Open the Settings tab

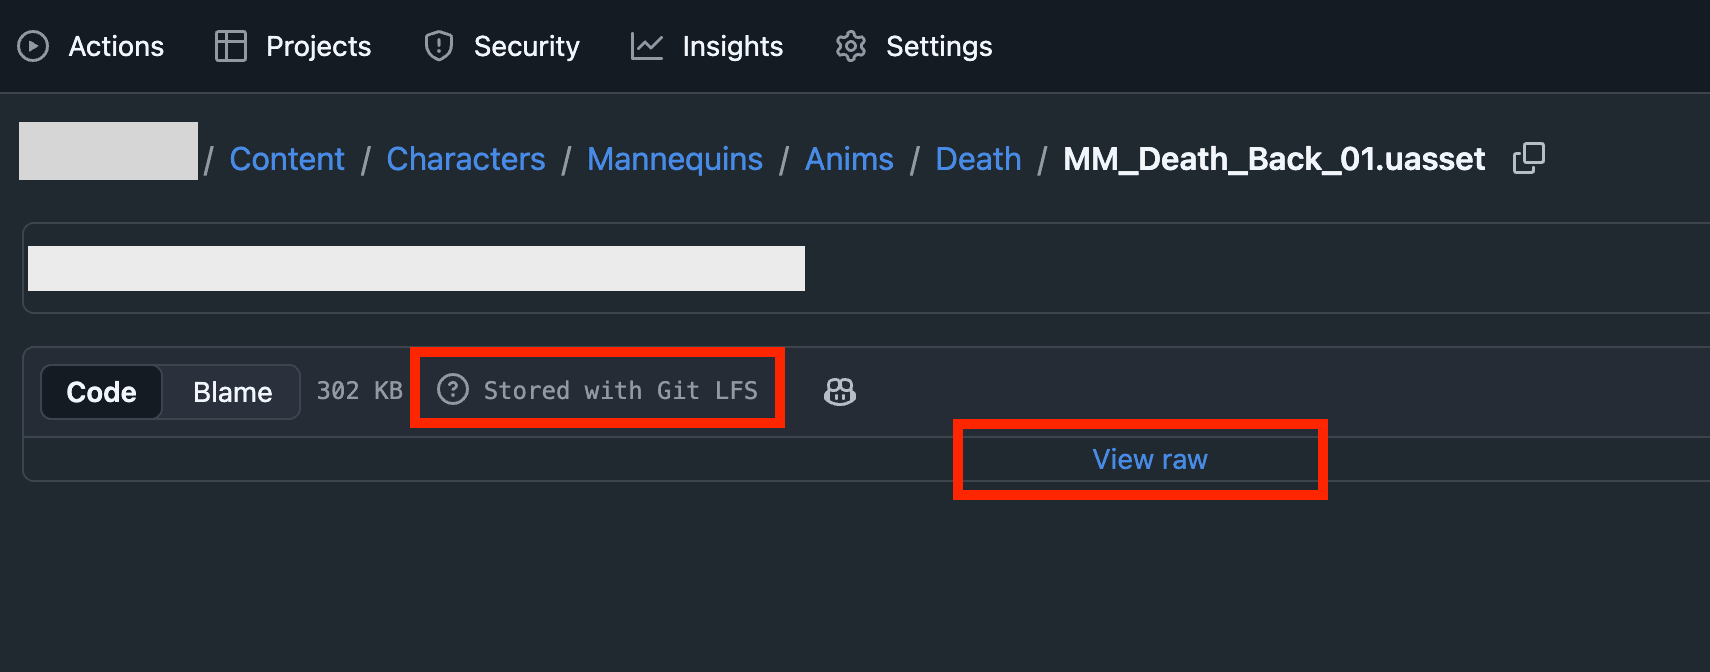coord(939,46)
